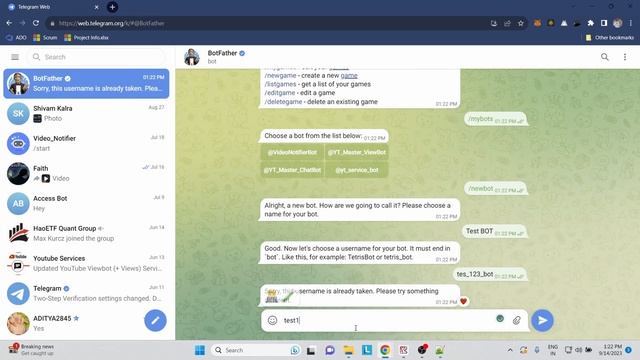Search within BotFather conversation
Image resolution: width=640 pixels, height=360 pixels.
604,57
